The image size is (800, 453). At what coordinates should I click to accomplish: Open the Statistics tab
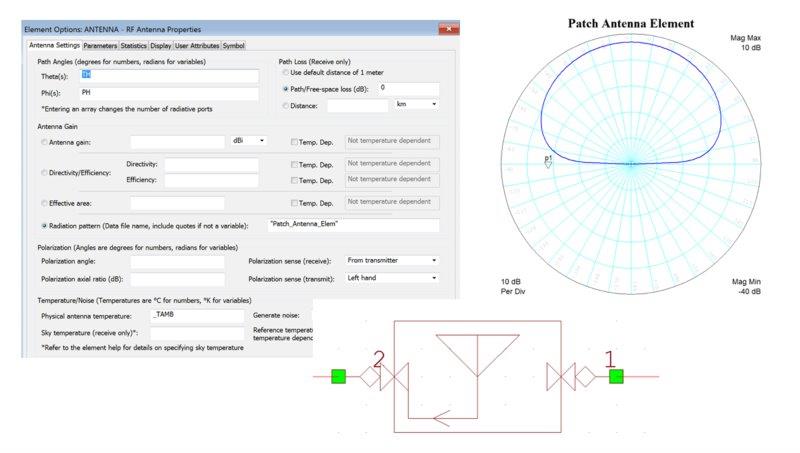point(133,45)
